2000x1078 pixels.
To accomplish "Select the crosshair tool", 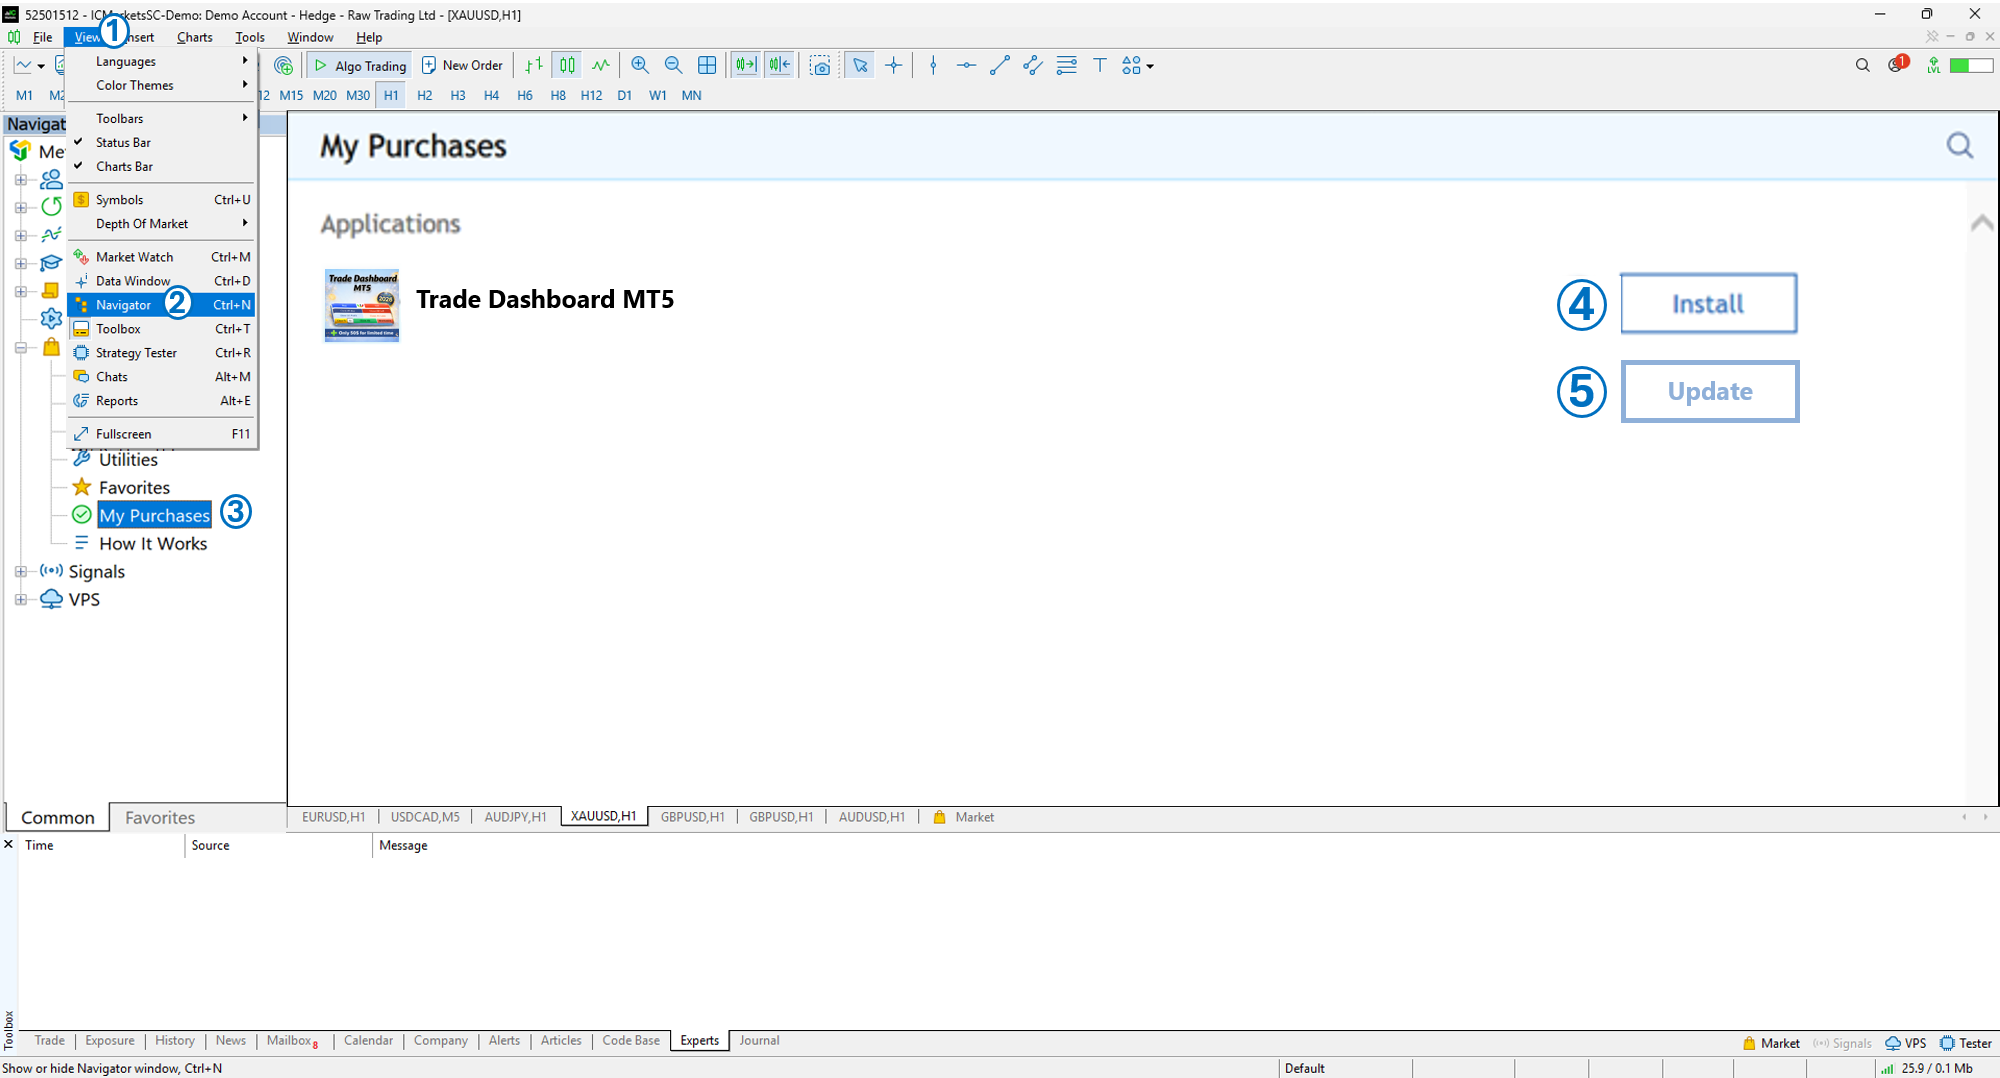I will pos(893,65).
